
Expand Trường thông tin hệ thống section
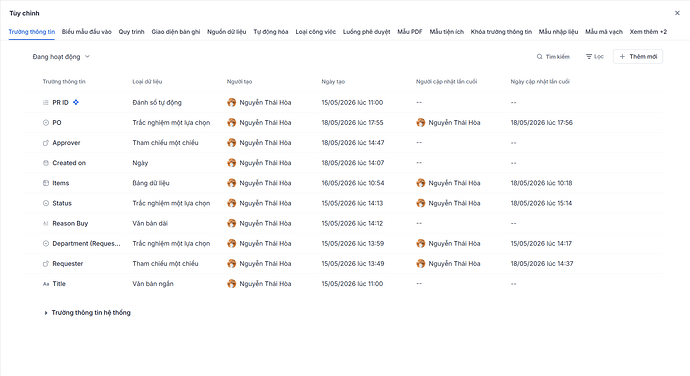pos(87,313)
